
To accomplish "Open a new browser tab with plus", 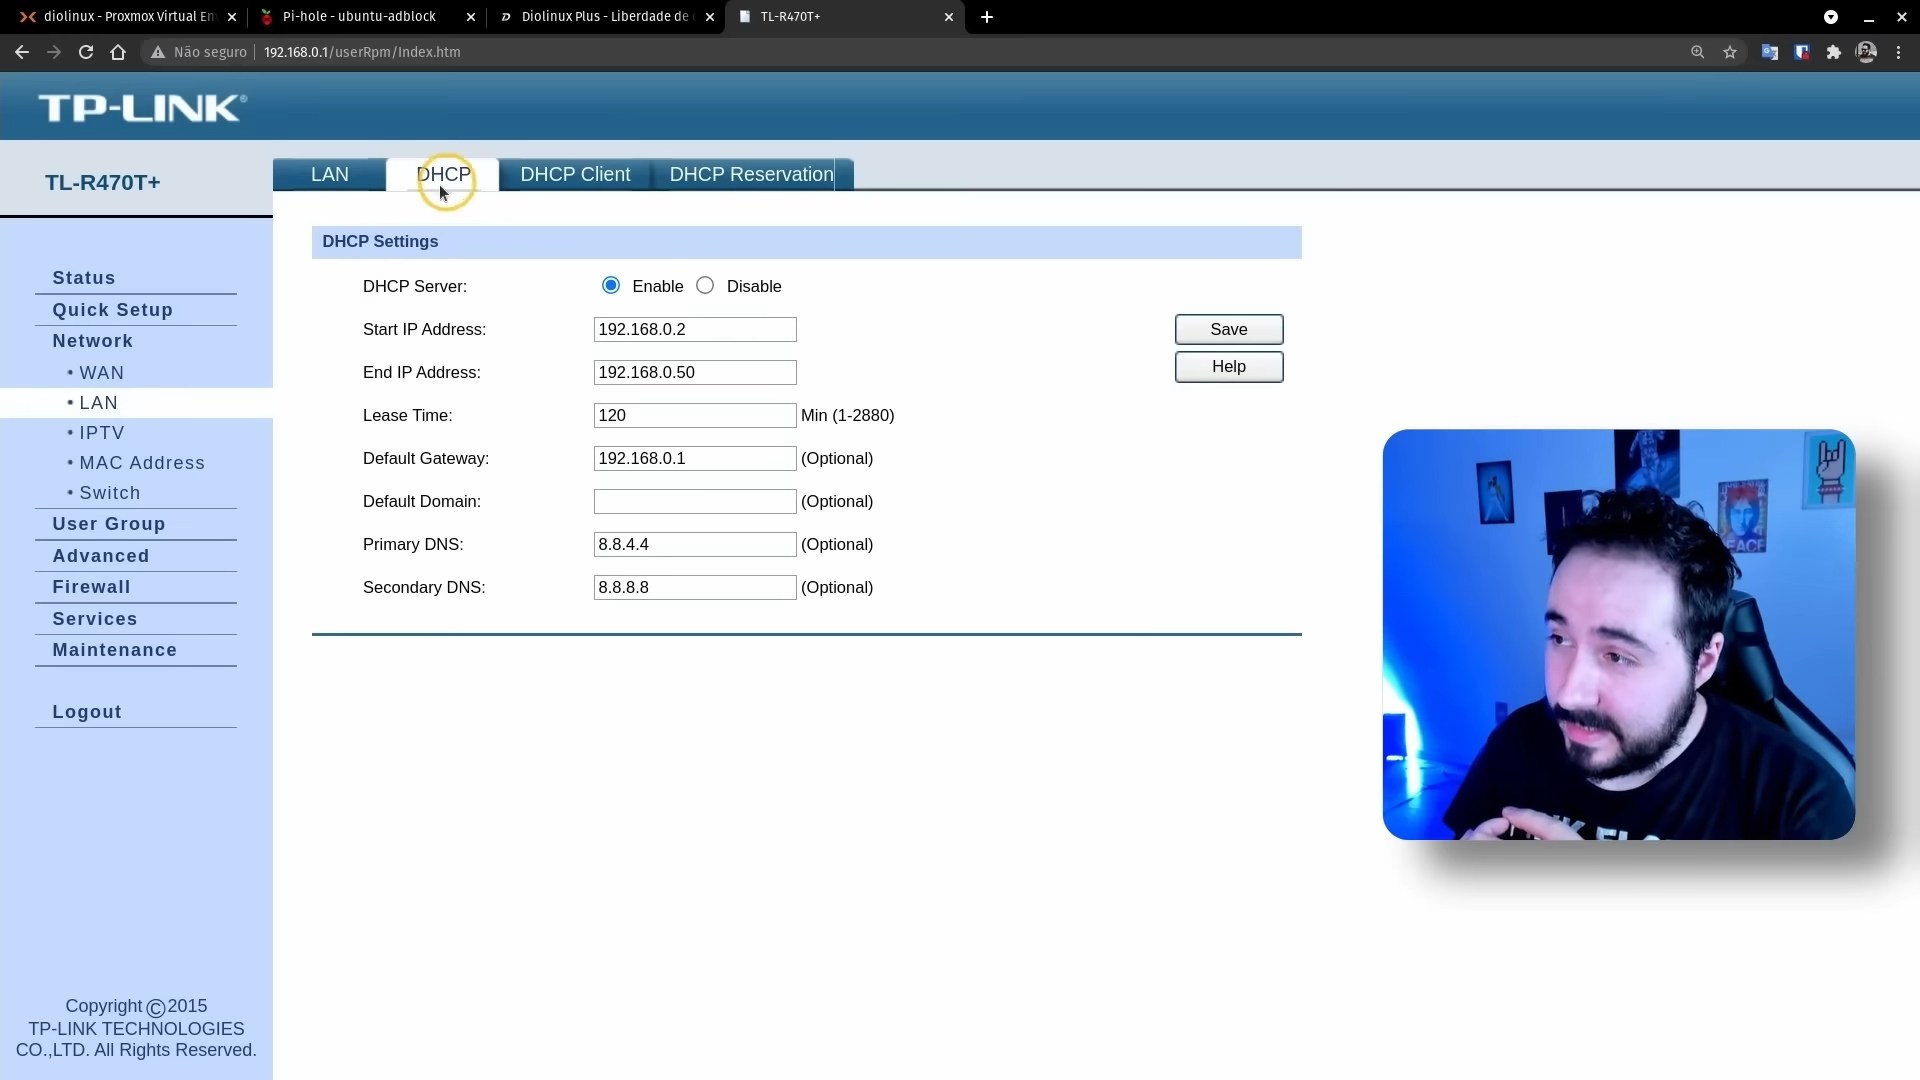I will click(987, 17).
